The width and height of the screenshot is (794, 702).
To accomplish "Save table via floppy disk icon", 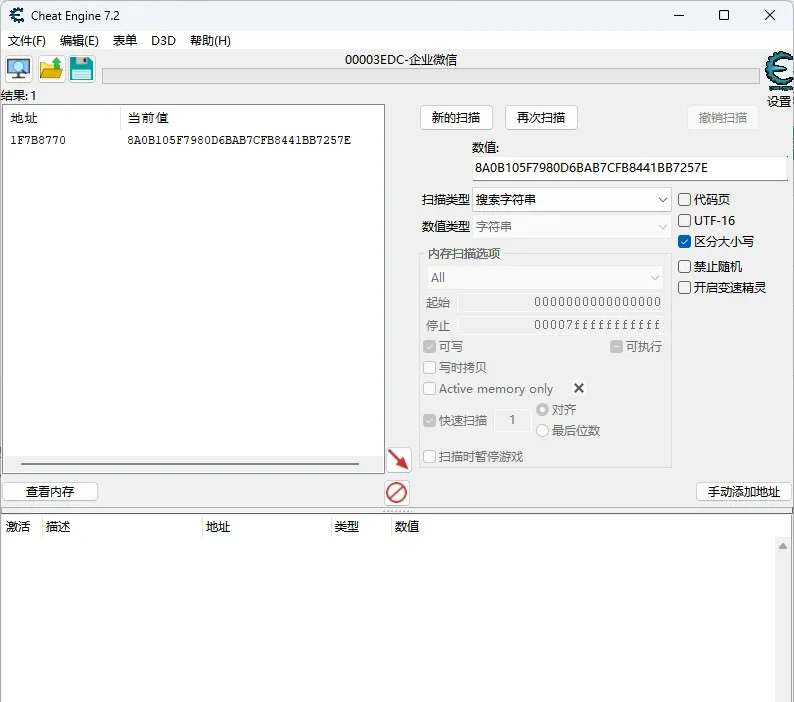I will 82,68.
